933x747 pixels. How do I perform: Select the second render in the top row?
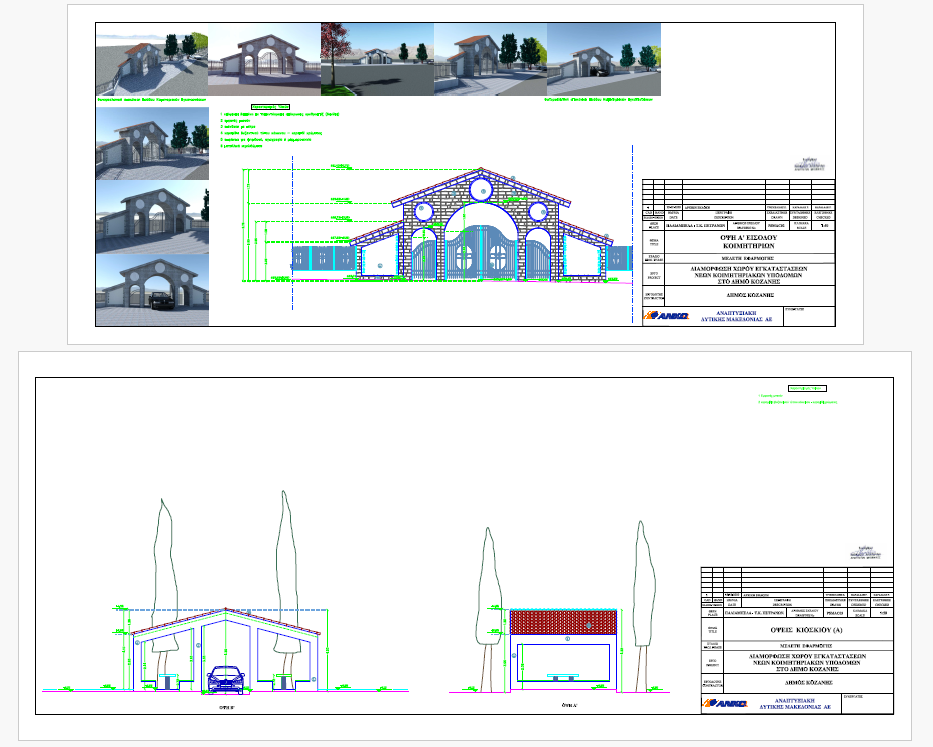(x=264, y=62)
